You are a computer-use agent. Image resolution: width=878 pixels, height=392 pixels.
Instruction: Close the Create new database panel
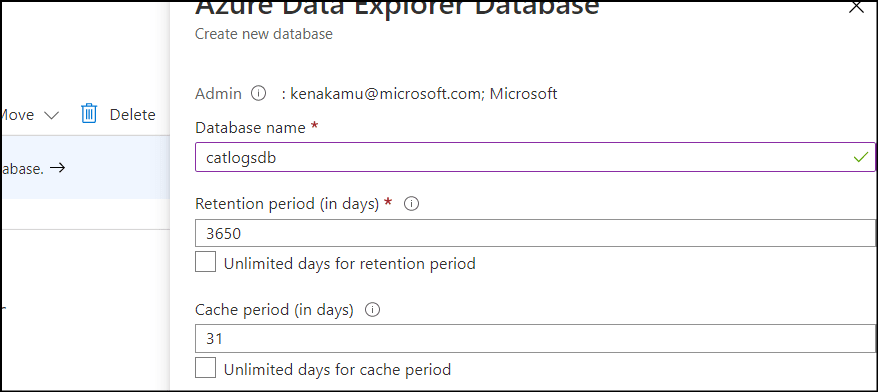tap(857, 7)
